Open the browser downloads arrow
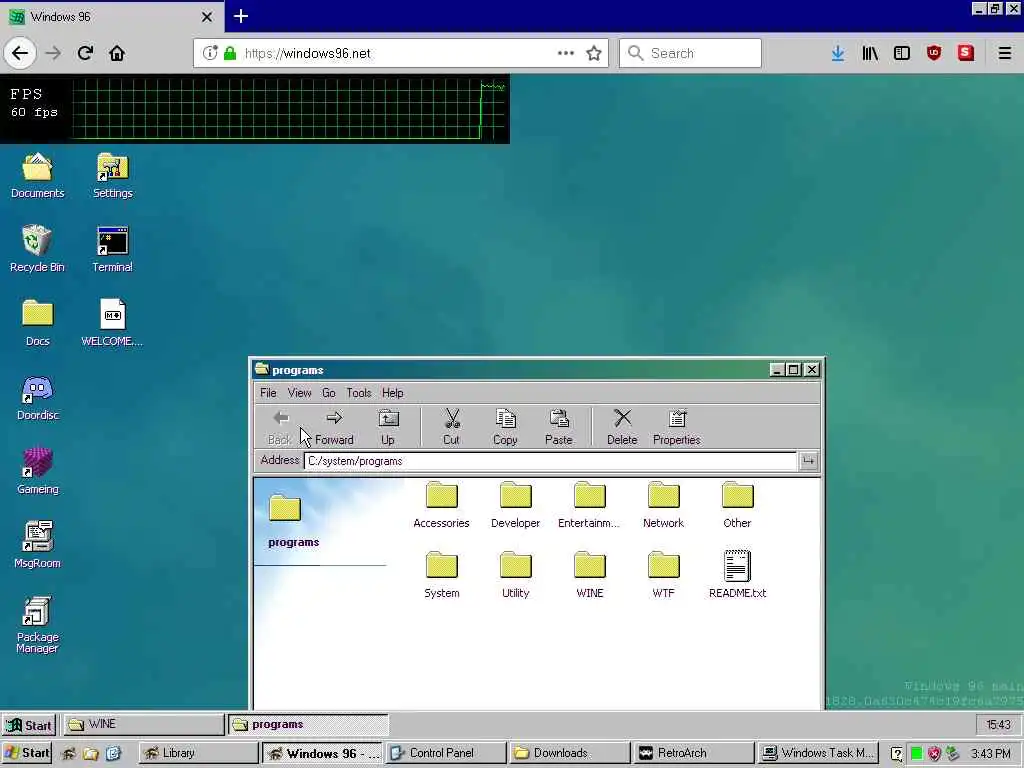The width and height of the screenshot is (1024, 768). (x=837, y=53)
